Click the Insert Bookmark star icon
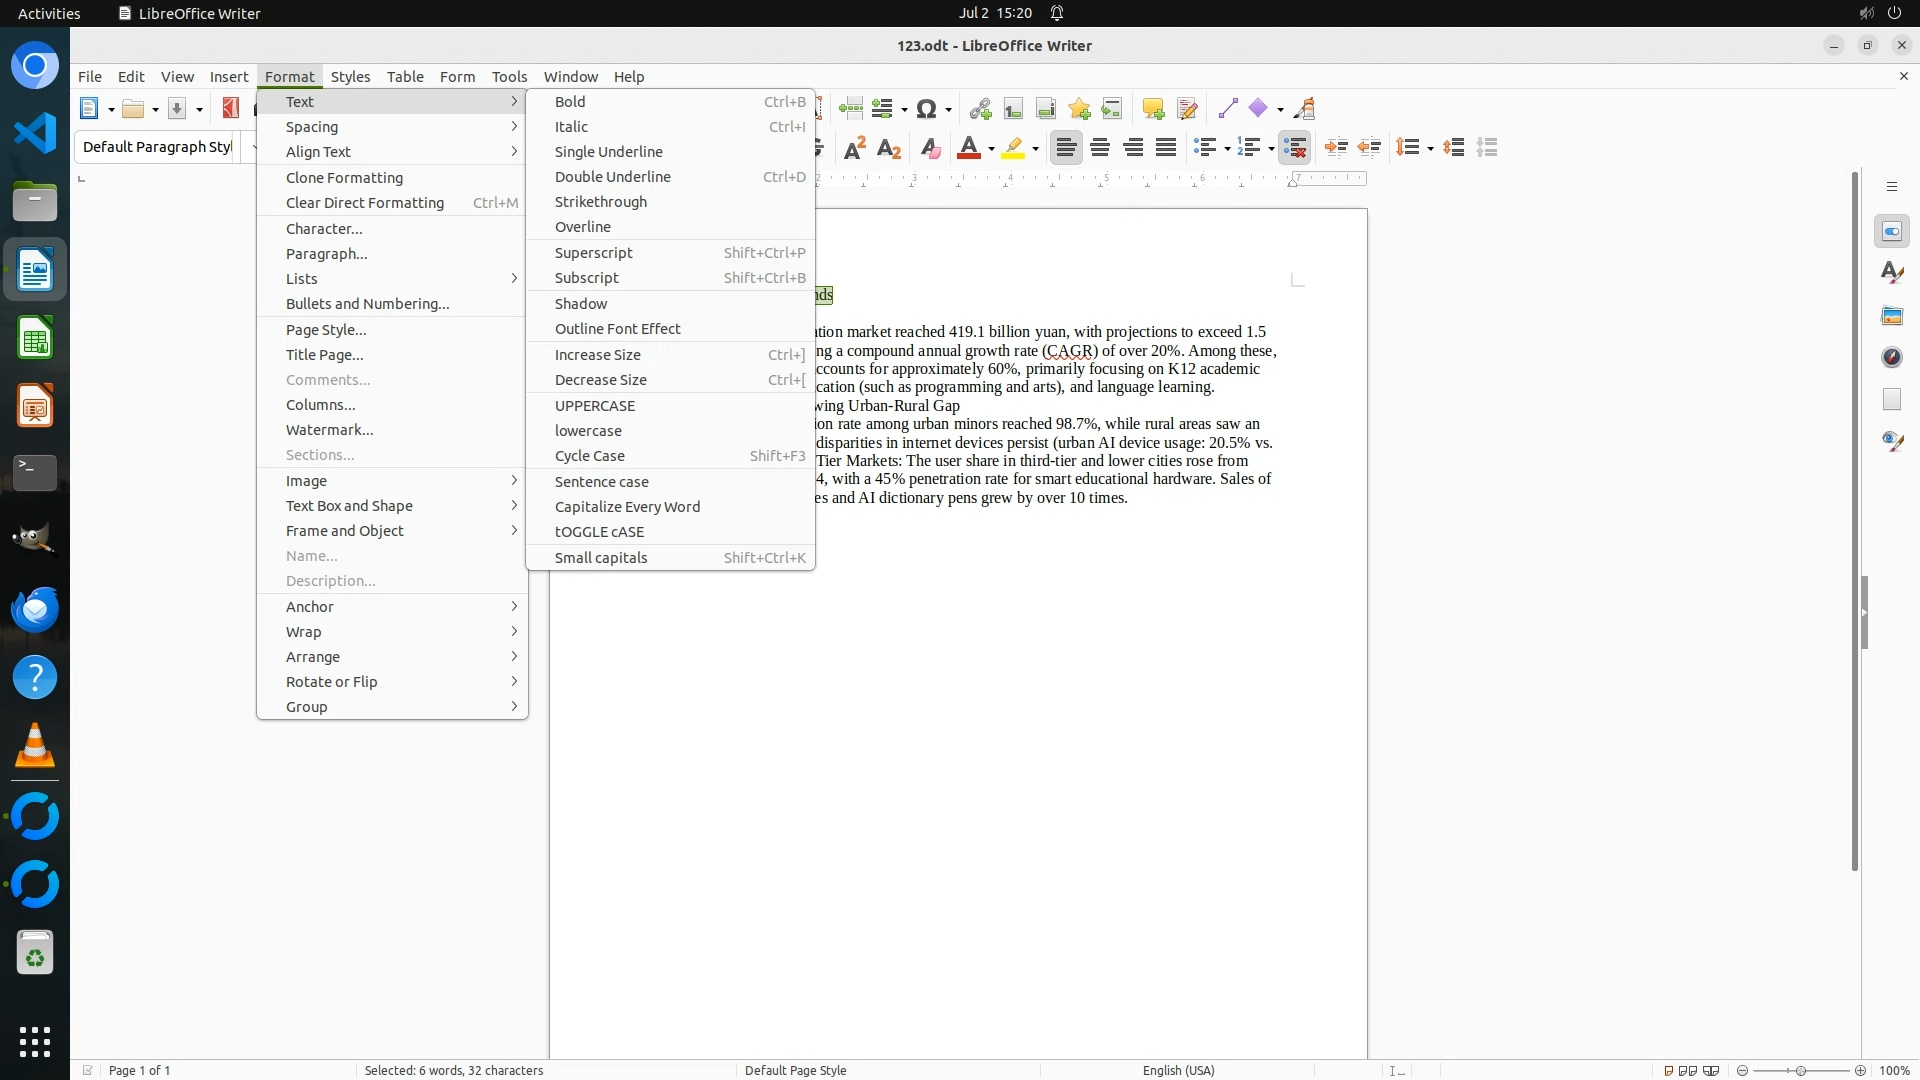The width and height of the screenshot is (1920, 1080). pos(1079,109)
